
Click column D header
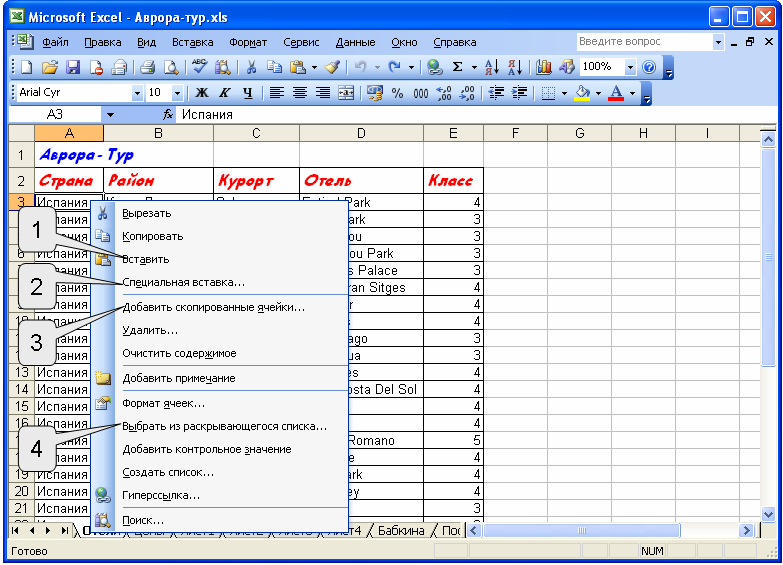coord(361,133)
